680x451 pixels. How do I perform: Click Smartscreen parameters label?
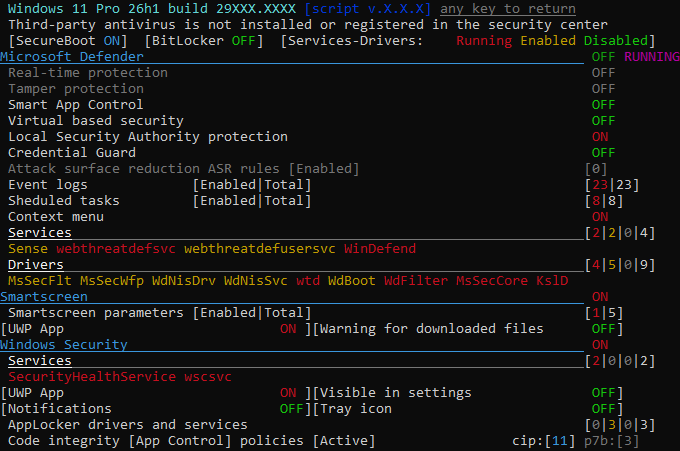click(96, 313)
